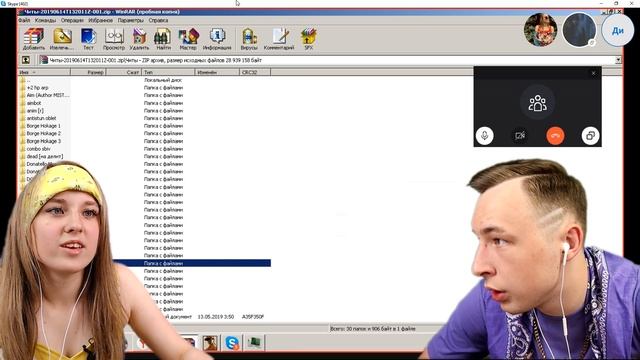Sort by the Размер column header

pos(89,72)
